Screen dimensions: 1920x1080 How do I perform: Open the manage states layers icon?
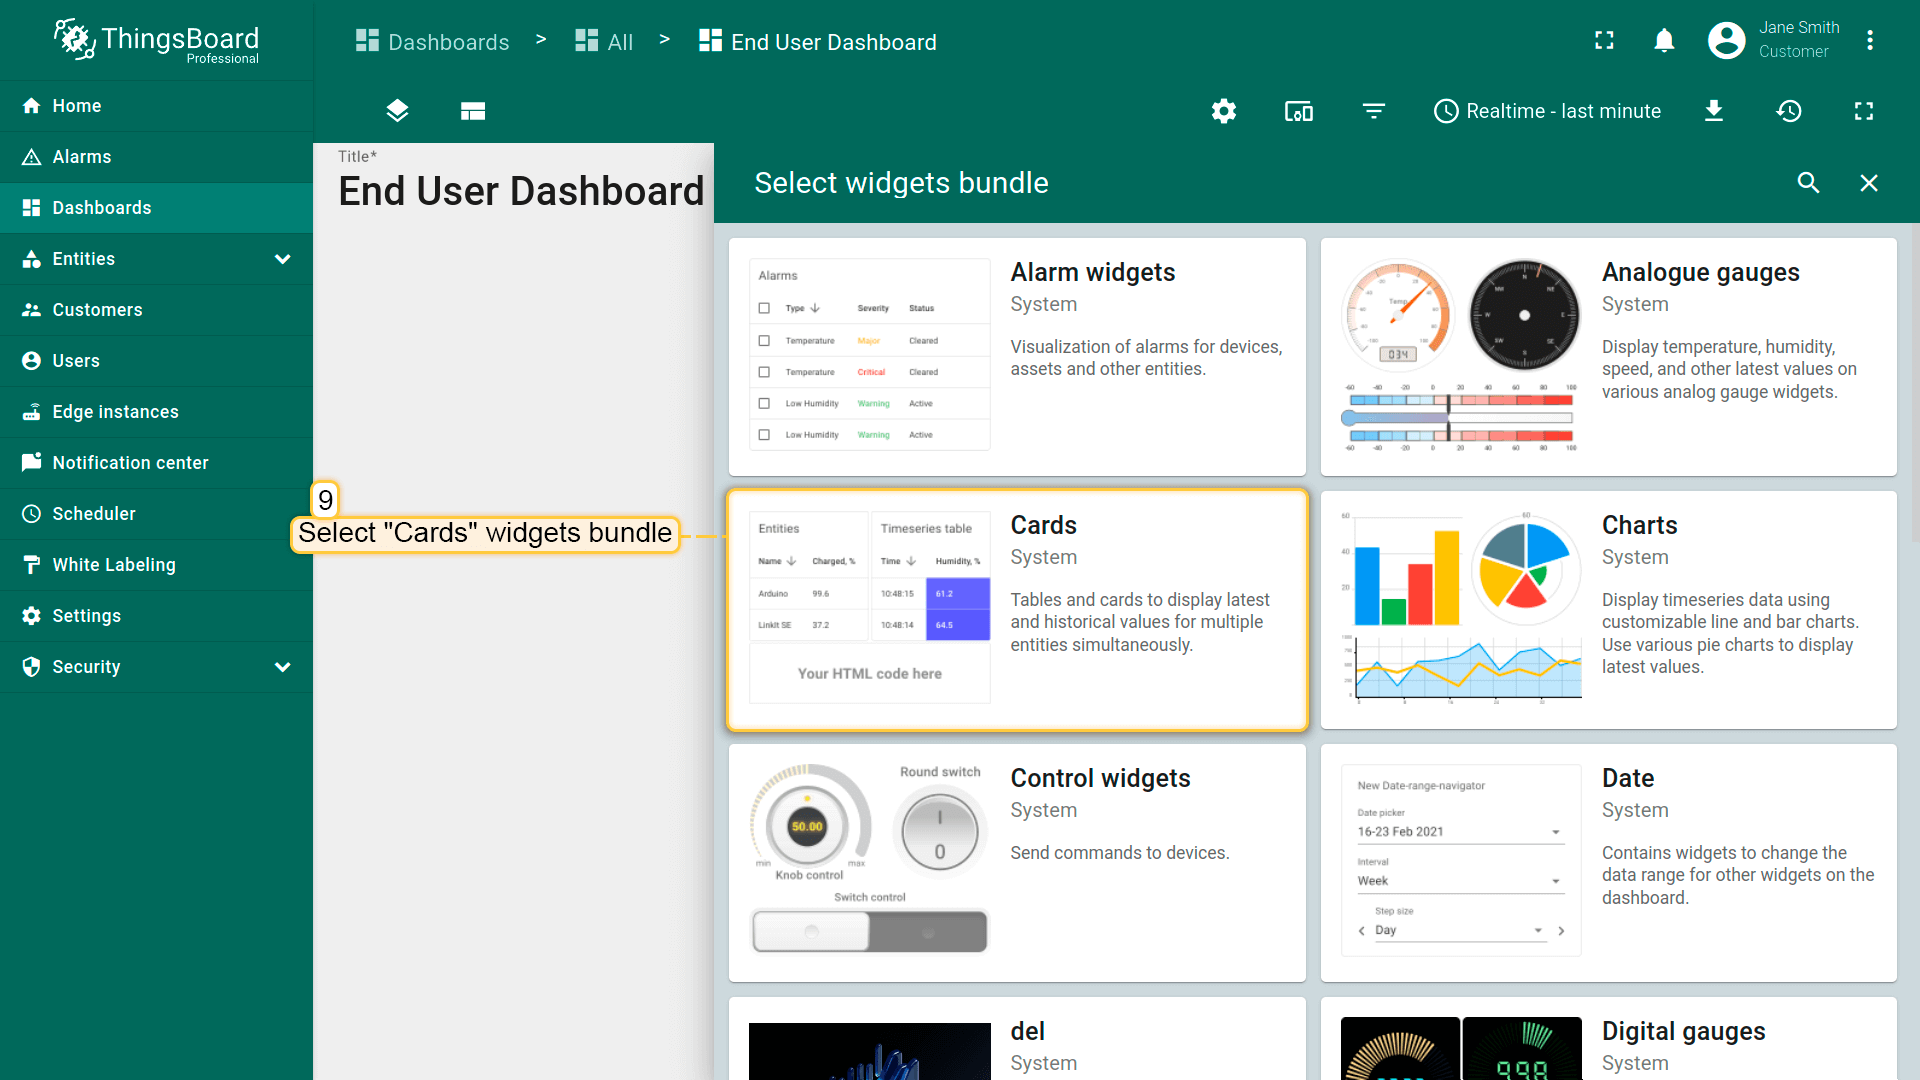coord(397,111)
